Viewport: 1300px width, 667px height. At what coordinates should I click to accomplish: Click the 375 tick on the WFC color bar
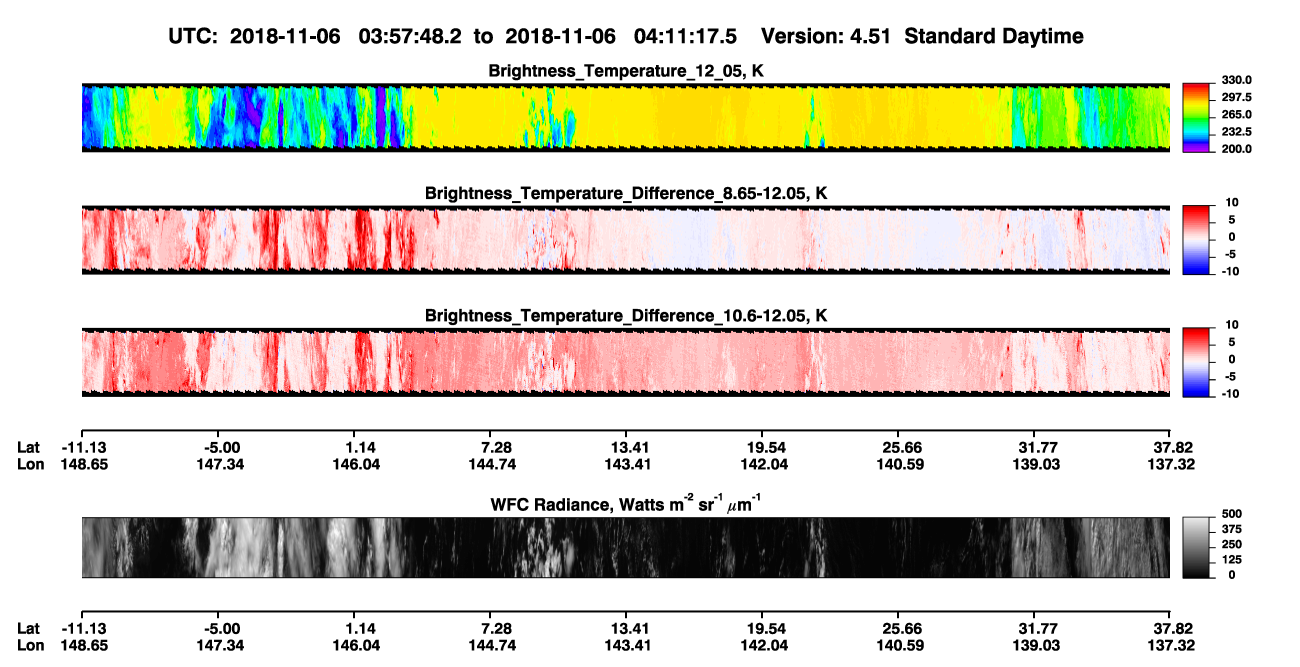click(1231, 528)
